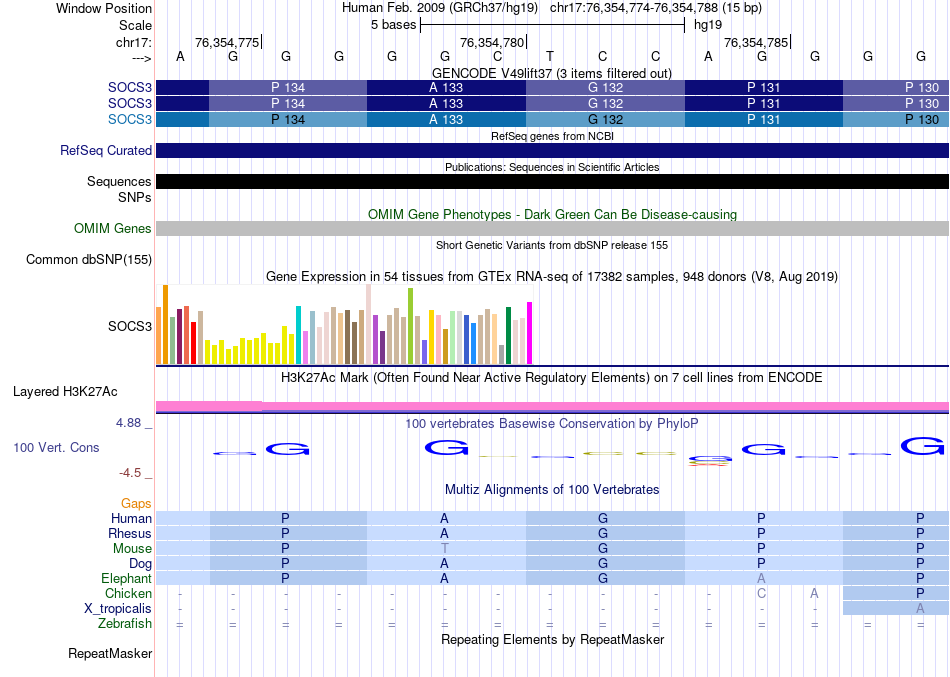The width and height of the screenshot is (950, 677).
Task: Click the magenta last bar in GTEx chart
Action: [x=530, y=333]
